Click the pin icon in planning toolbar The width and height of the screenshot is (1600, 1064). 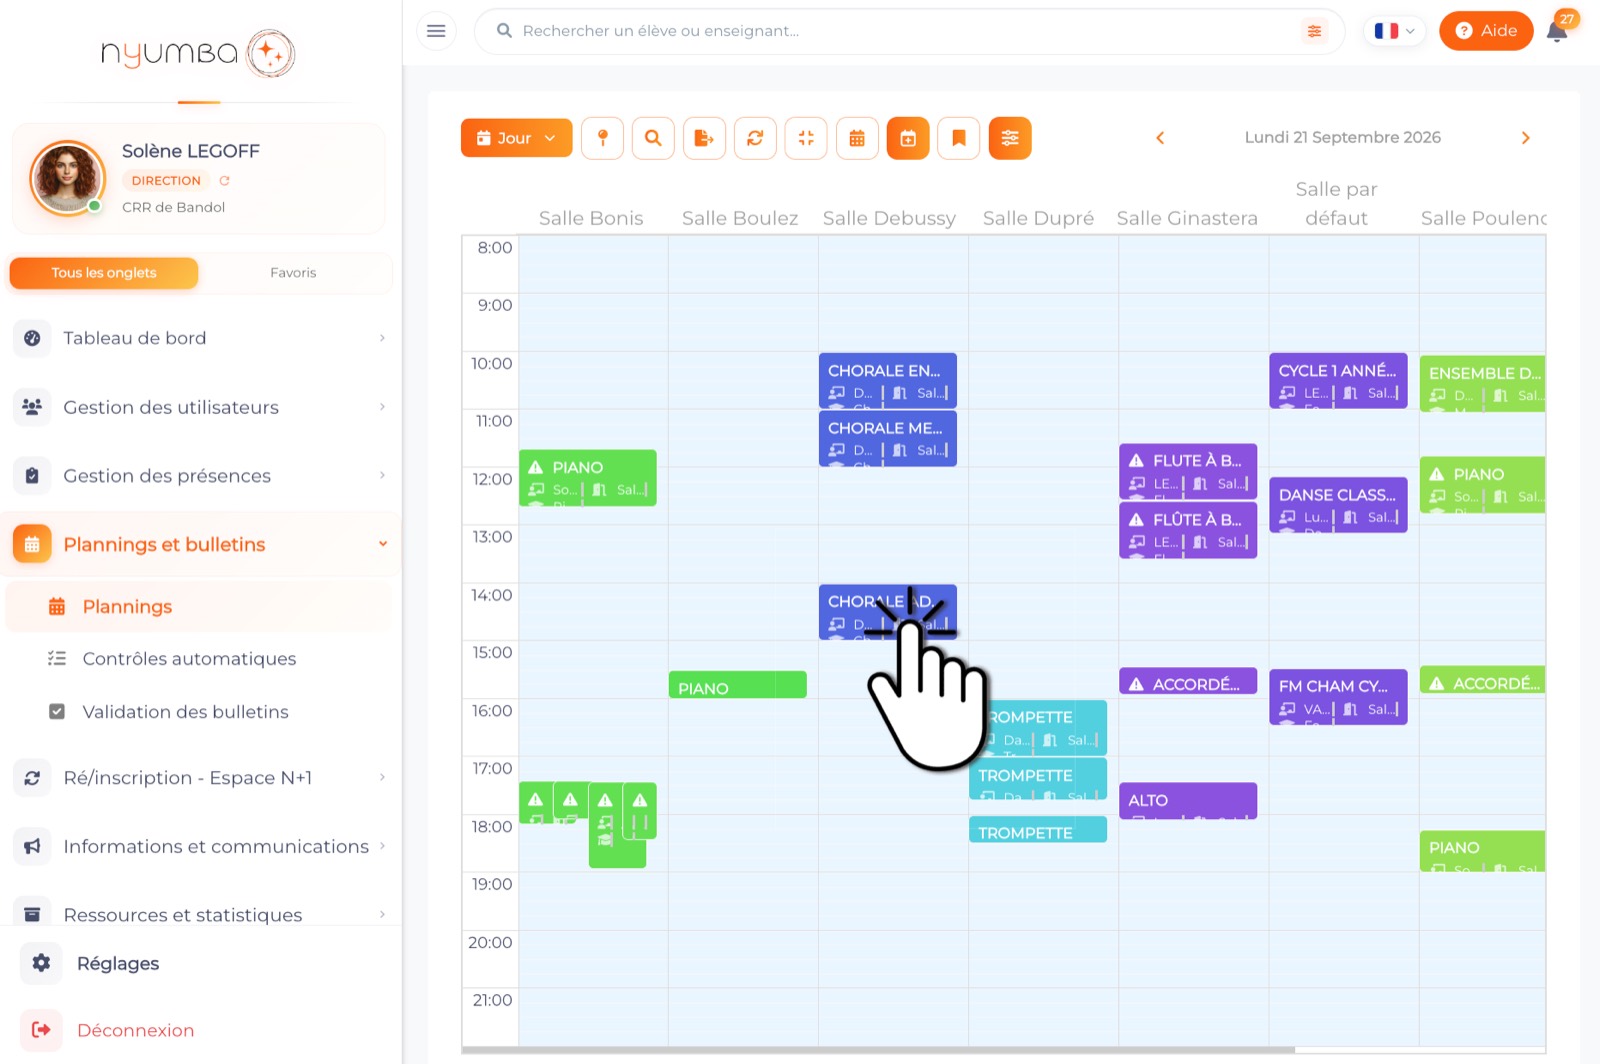tap(602, 138)
